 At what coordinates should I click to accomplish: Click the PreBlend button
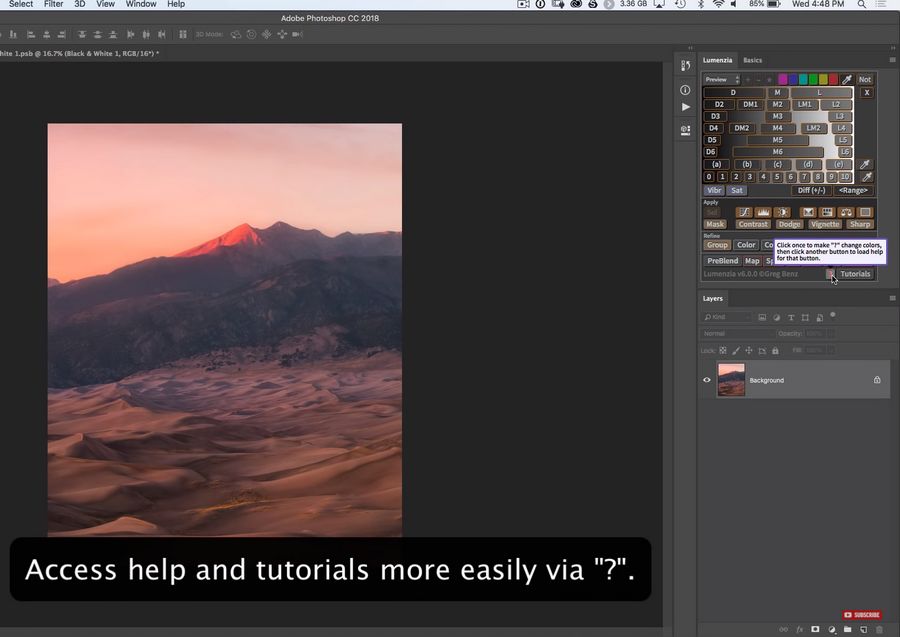[x=723, y=261]
